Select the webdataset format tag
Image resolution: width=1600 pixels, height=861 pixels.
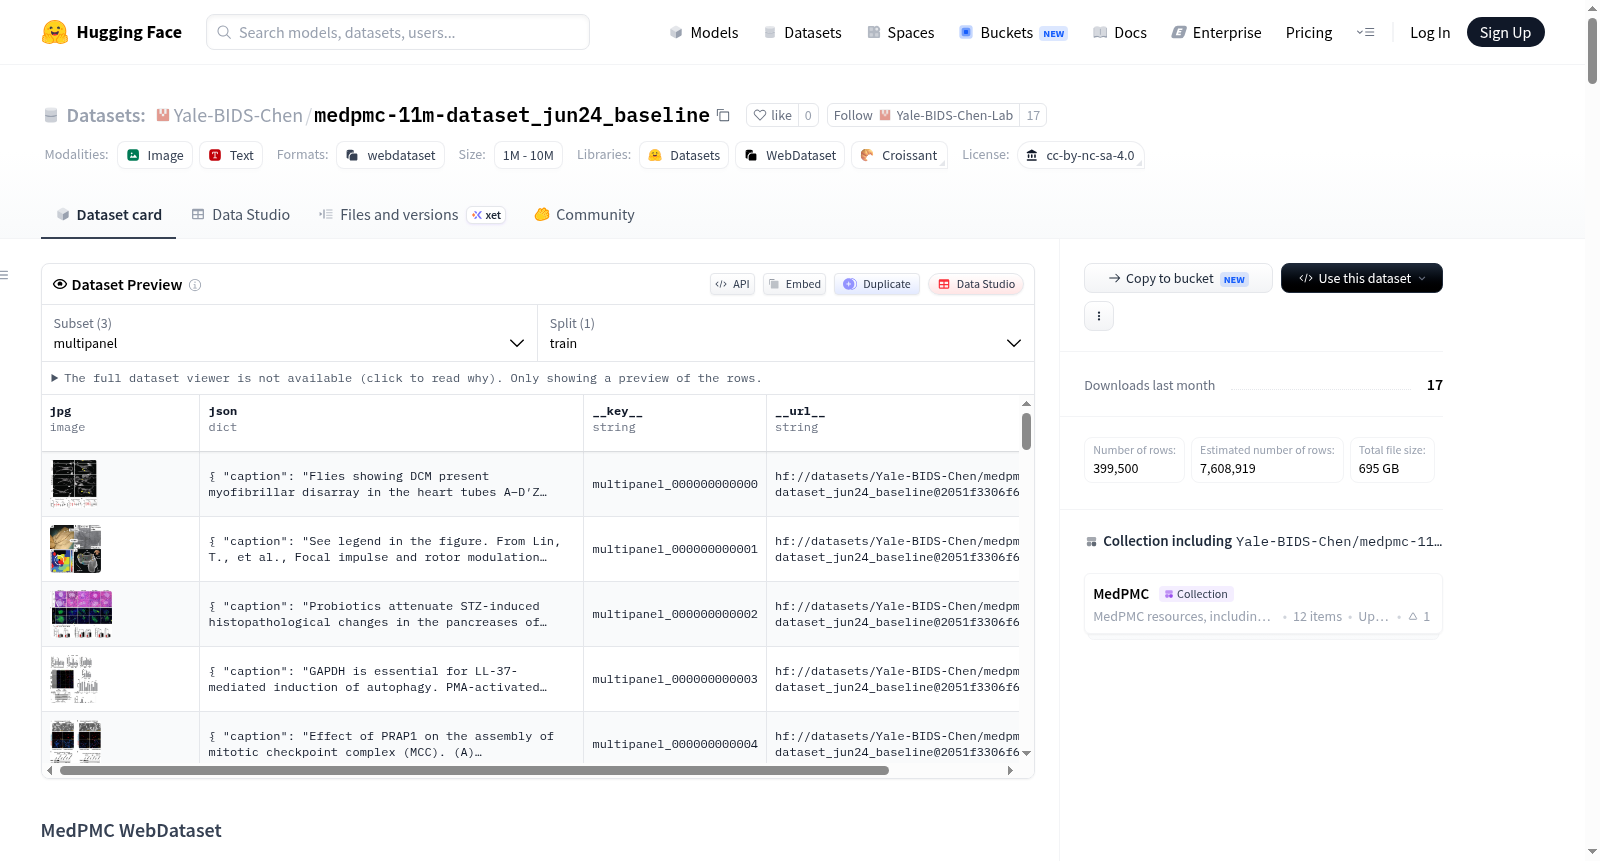click(390, 155)
